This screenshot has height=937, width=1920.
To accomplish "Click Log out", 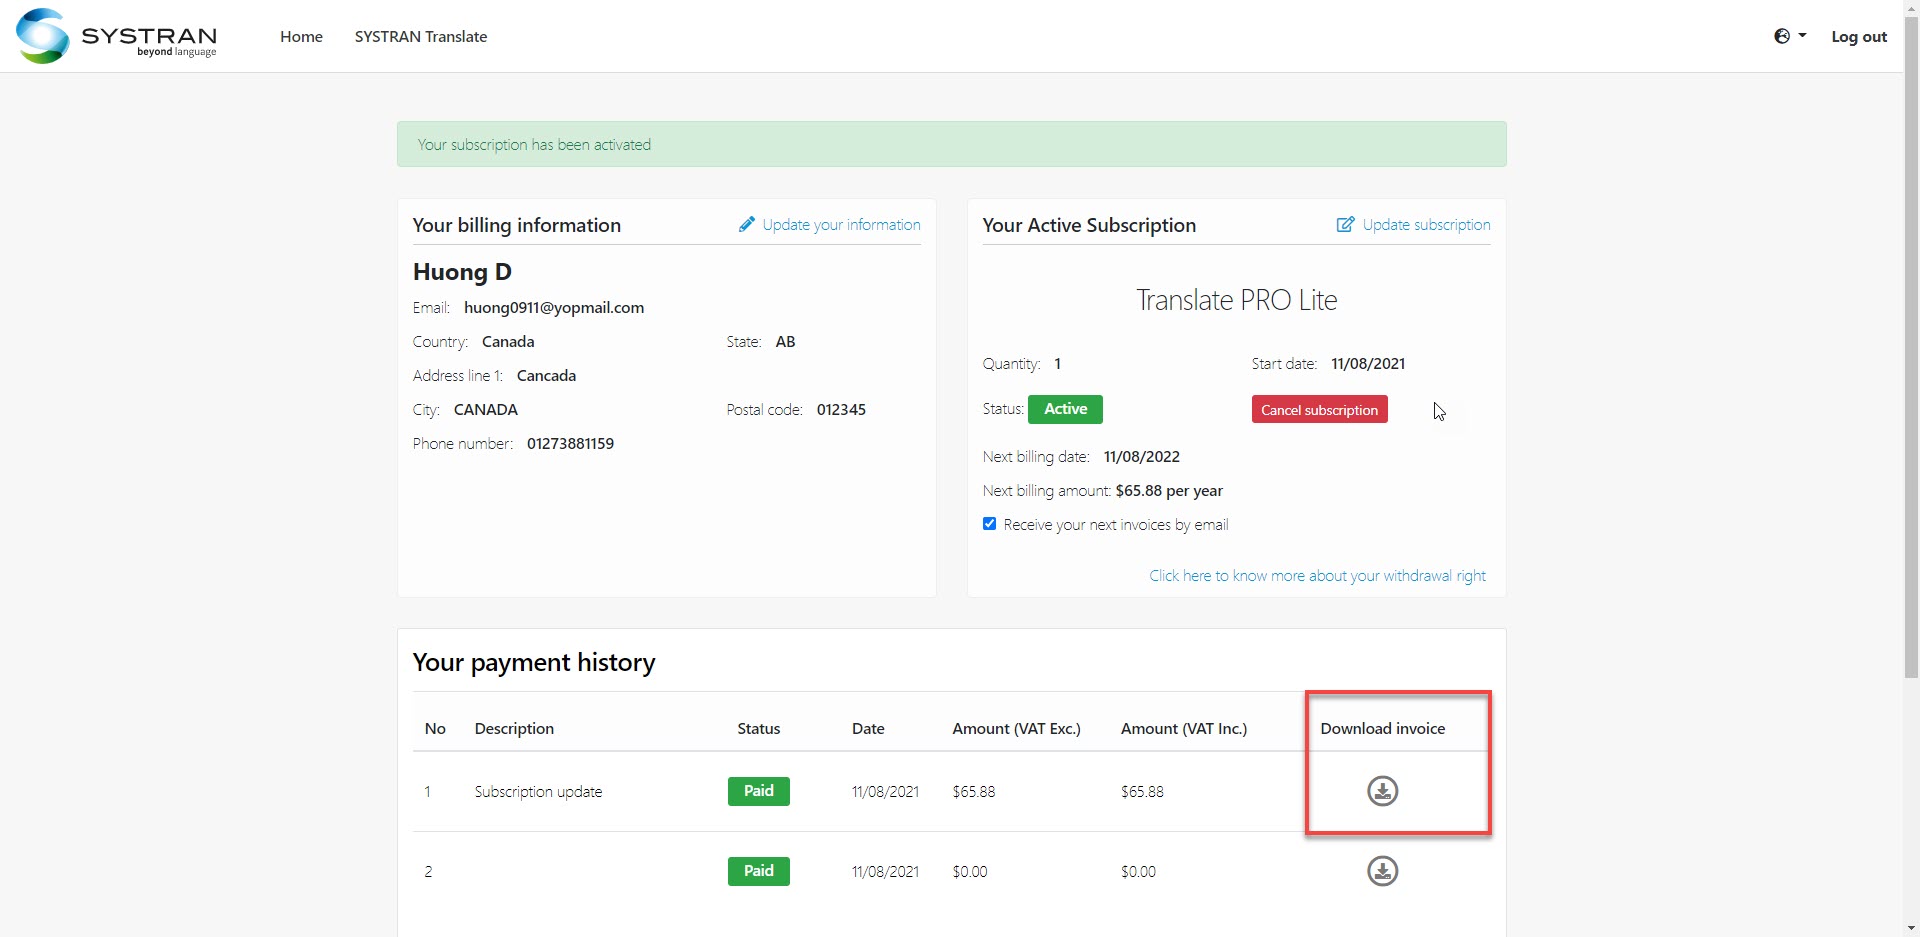I will [1858, 36].
